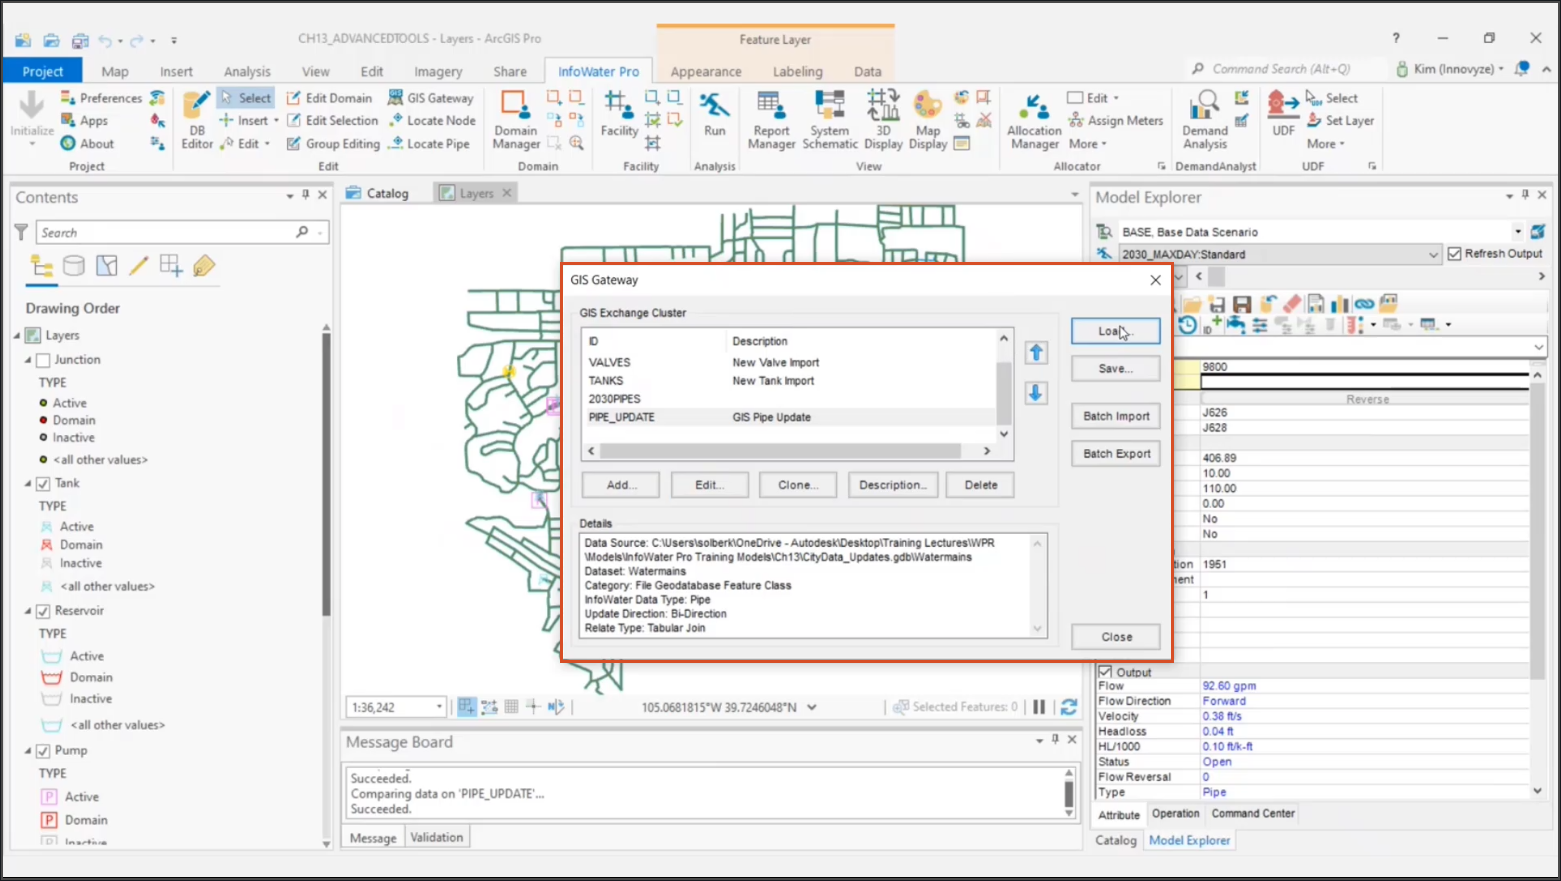Click the Group Editing tool

click(333, 143)
